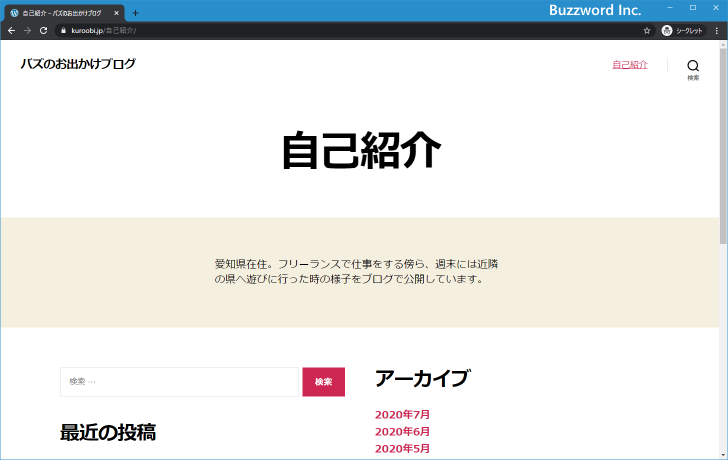
Task: Open the 2020年5月 archive link
Action: coord(402,448)
